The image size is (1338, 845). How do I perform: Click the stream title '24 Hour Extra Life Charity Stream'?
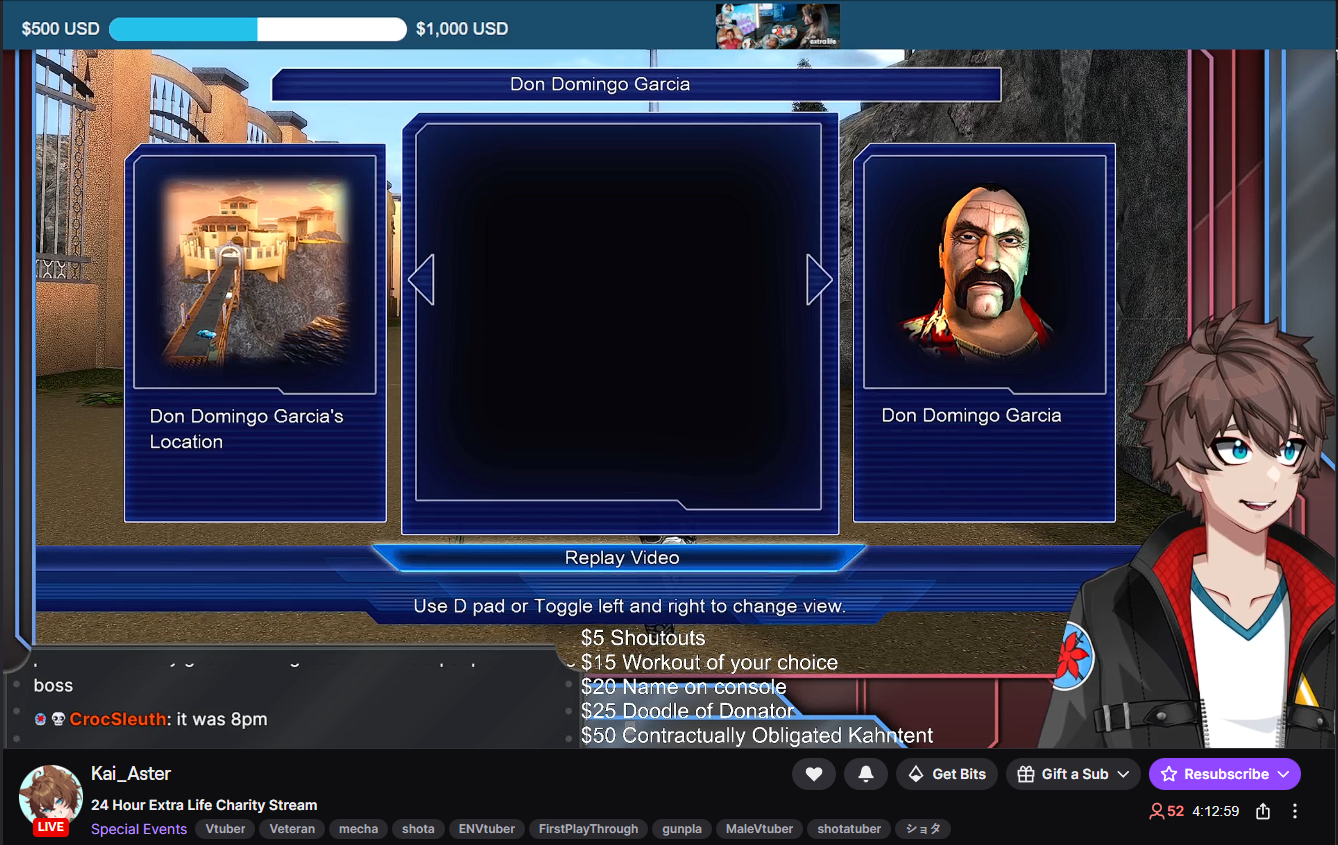point(204,805)
